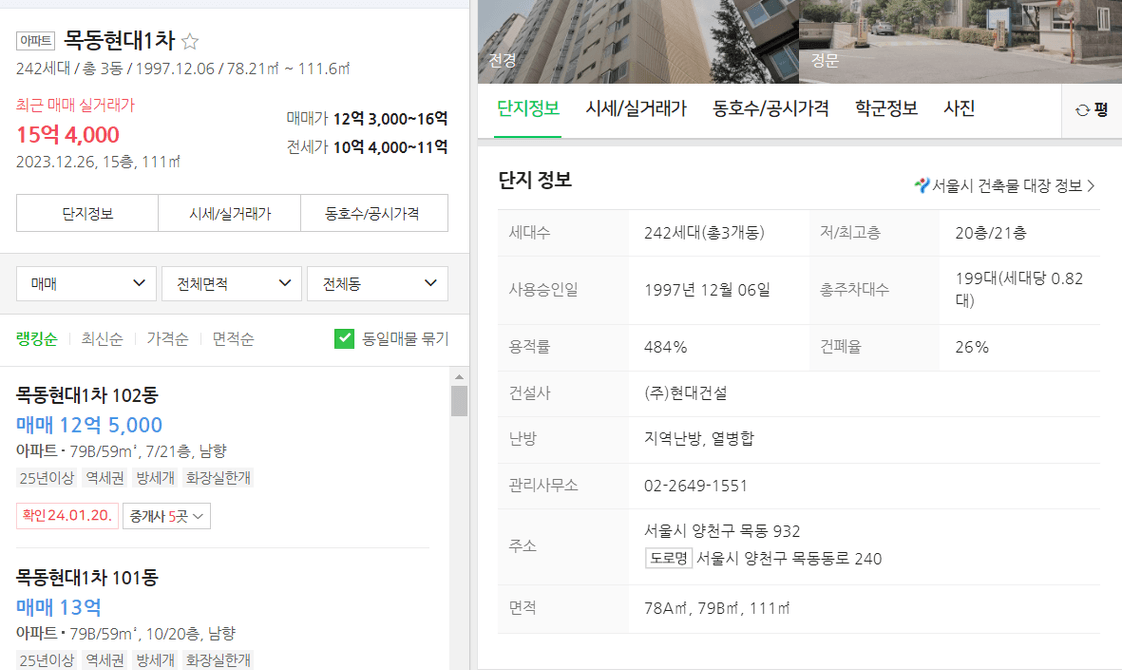Click the 아파트 category badge beside the title

(35, 41)
